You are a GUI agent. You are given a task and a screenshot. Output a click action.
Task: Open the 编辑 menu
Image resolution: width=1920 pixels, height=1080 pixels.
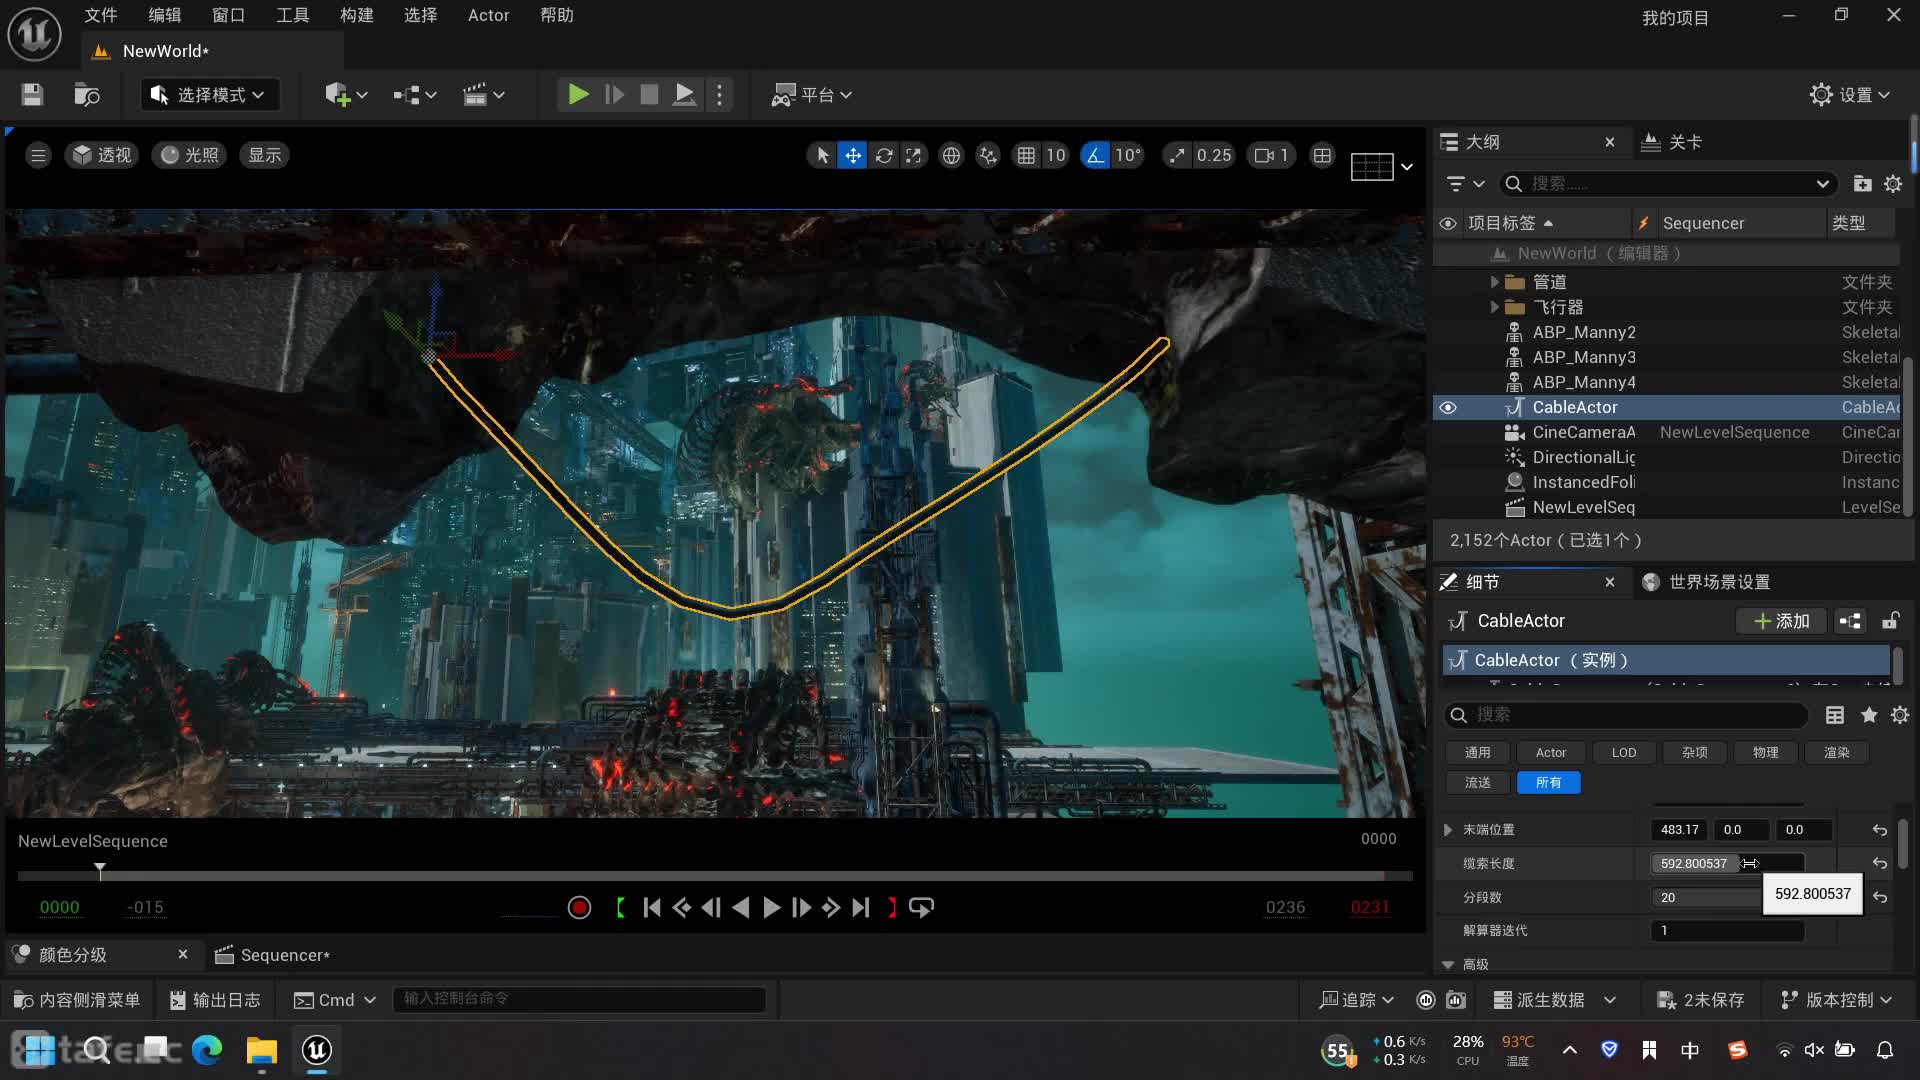click(165, 15)
